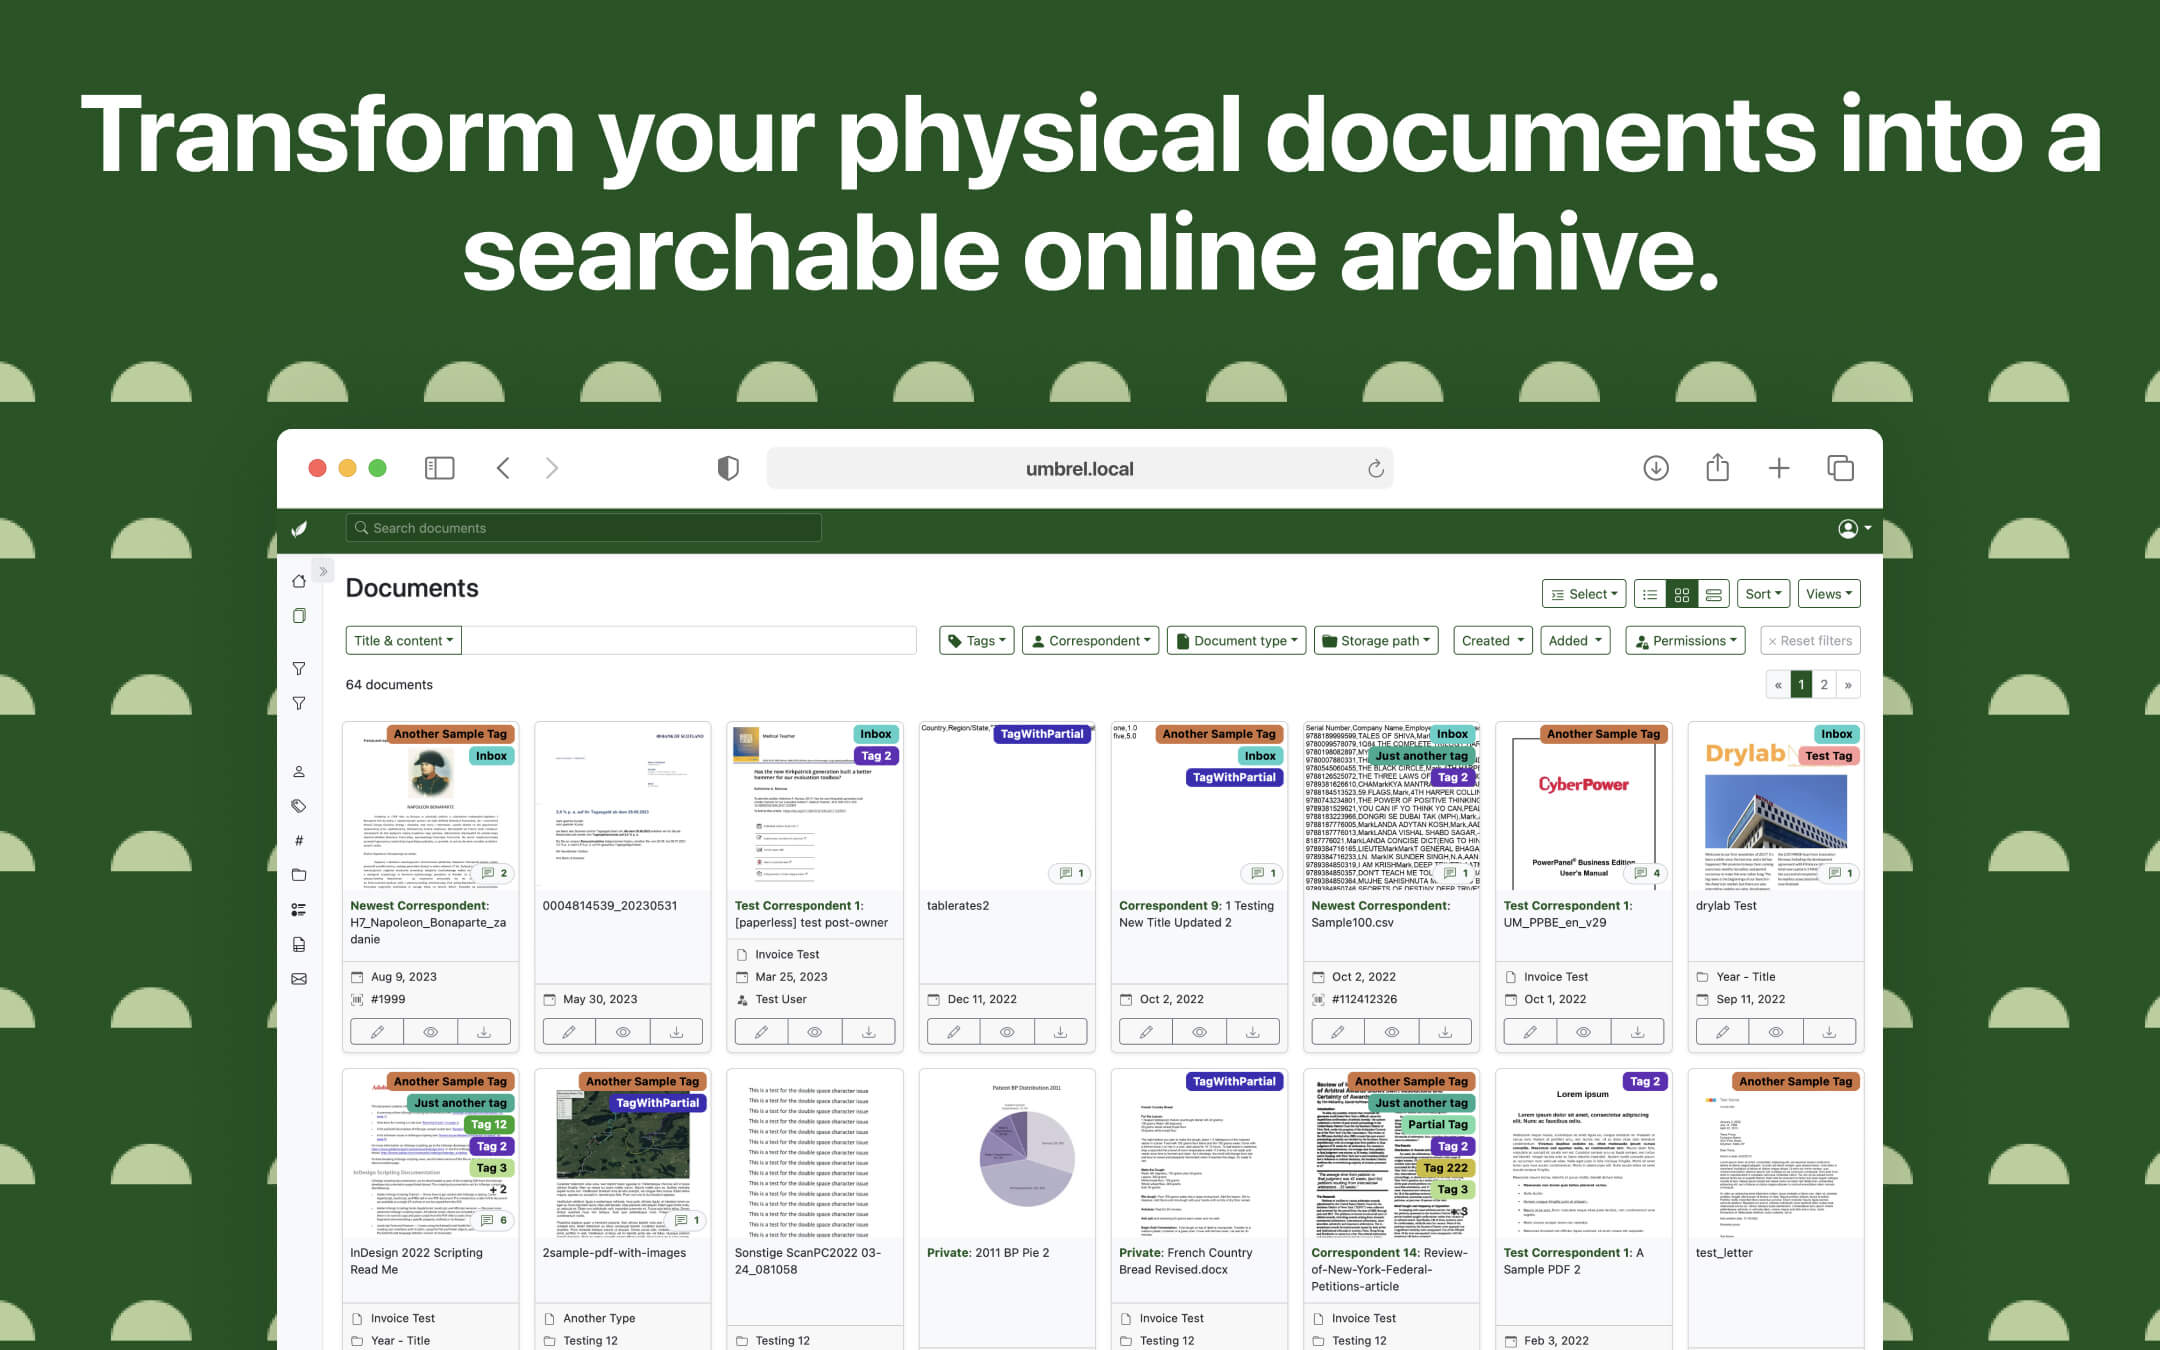Edit the drylab Test document with the pencil icon
Screen dimensions: 2160x1350
point(1721,1031)
